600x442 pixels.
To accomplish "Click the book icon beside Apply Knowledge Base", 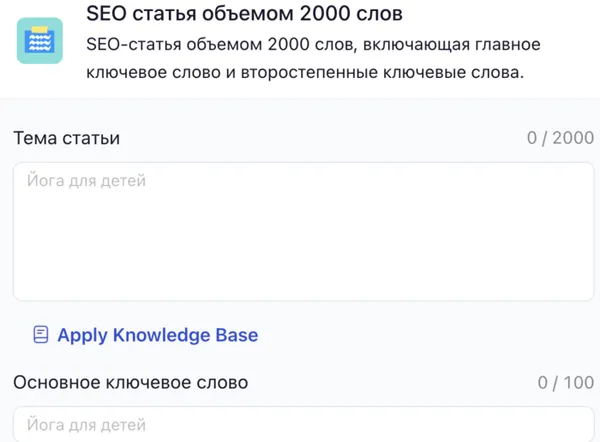I will coord(41,335).
